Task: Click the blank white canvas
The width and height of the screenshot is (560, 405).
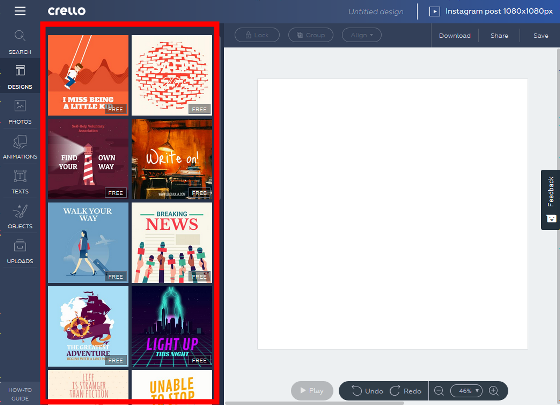Action: 392,214
